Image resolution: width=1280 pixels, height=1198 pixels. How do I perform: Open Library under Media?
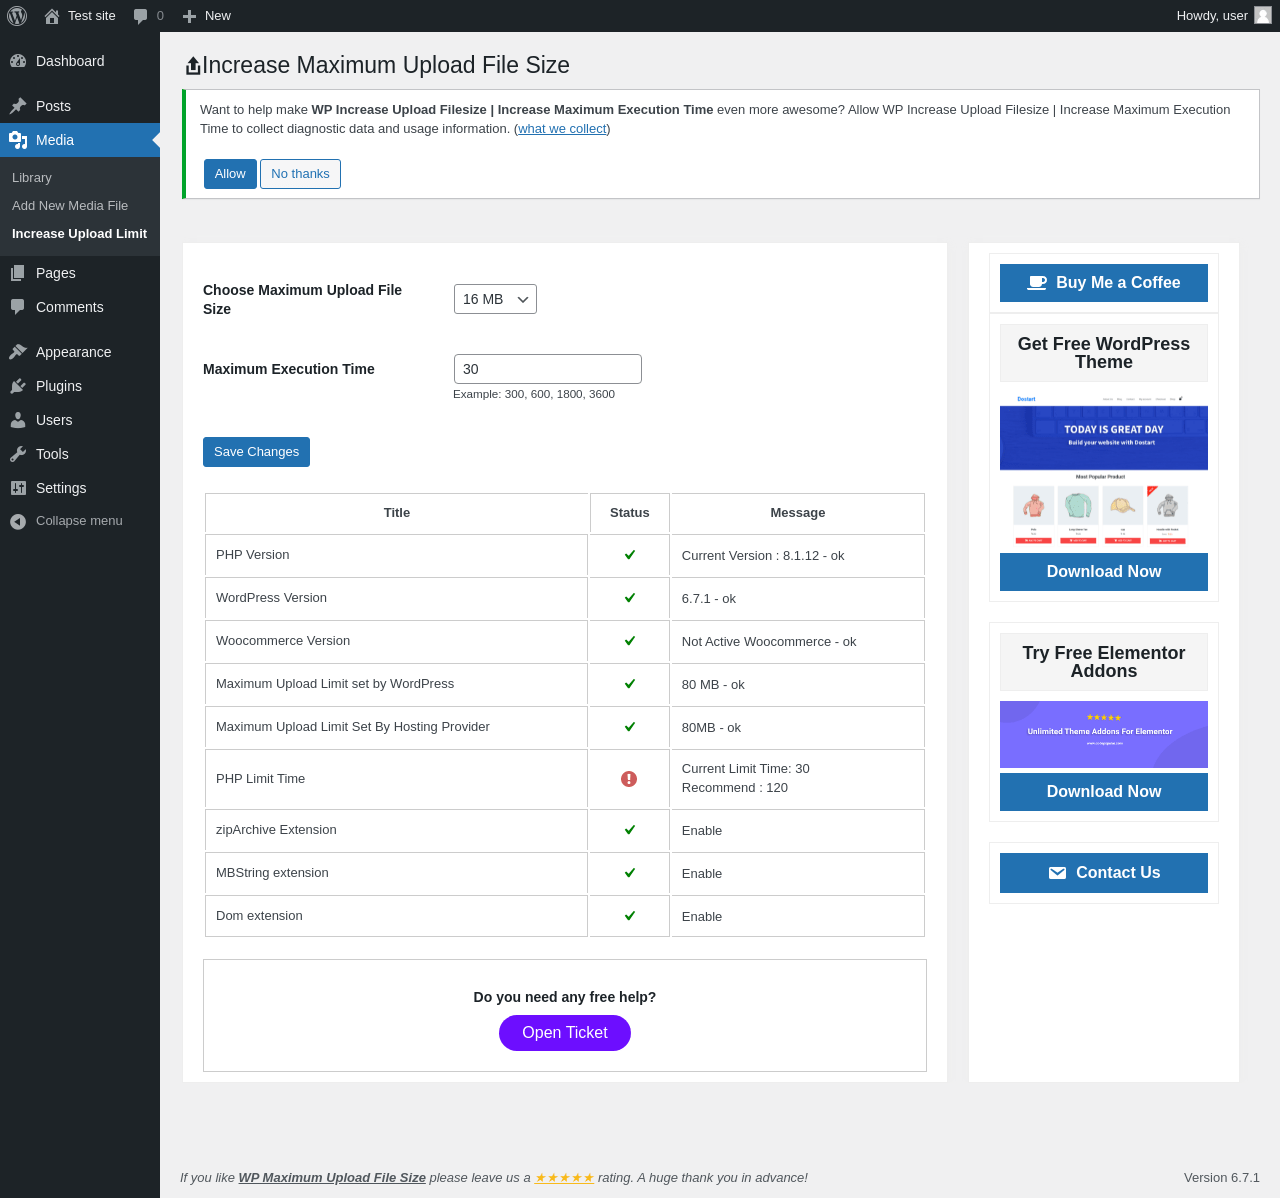32,178
